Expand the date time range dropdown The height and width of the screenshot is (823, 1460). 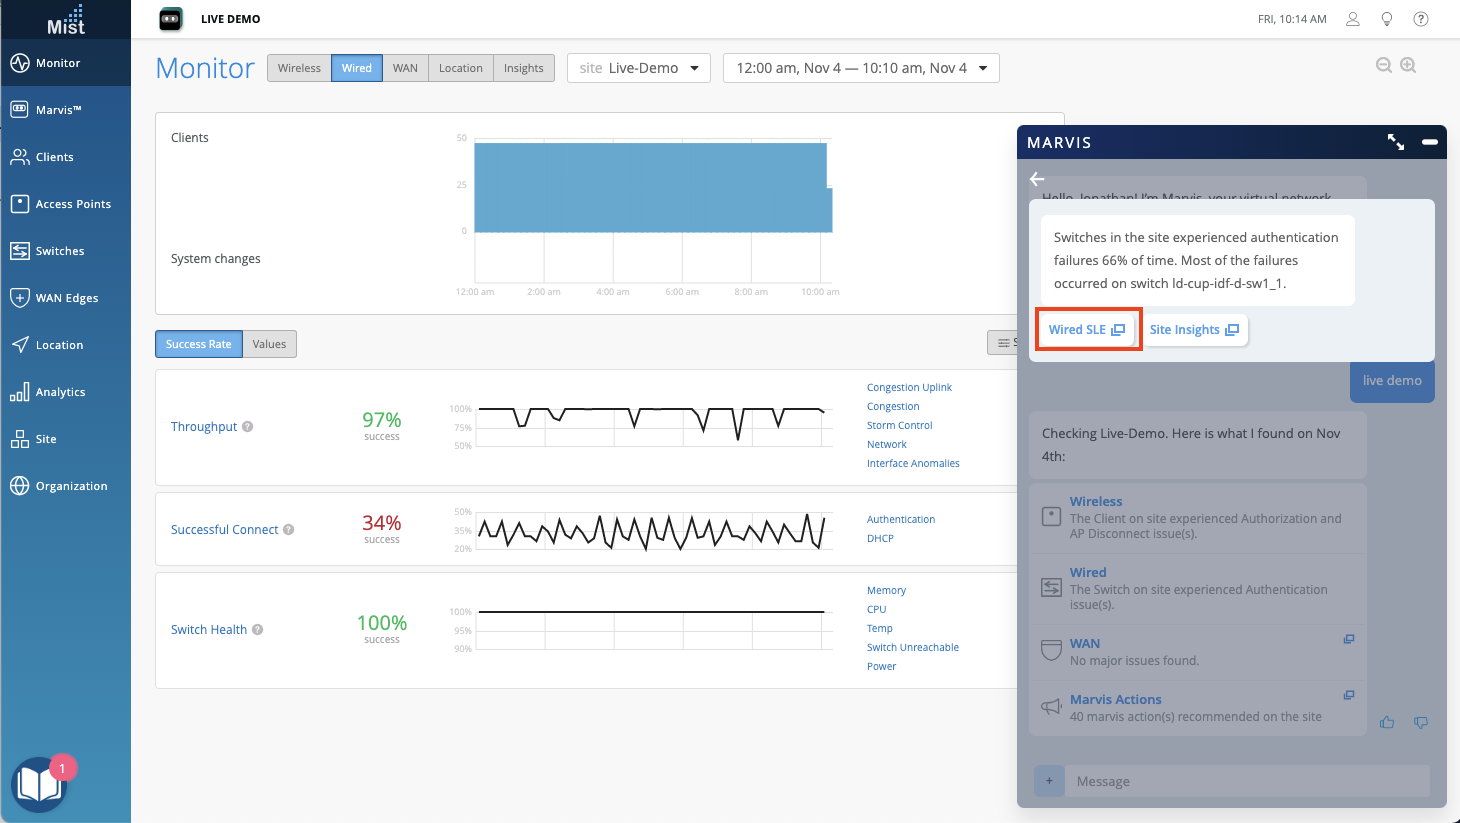860,68
